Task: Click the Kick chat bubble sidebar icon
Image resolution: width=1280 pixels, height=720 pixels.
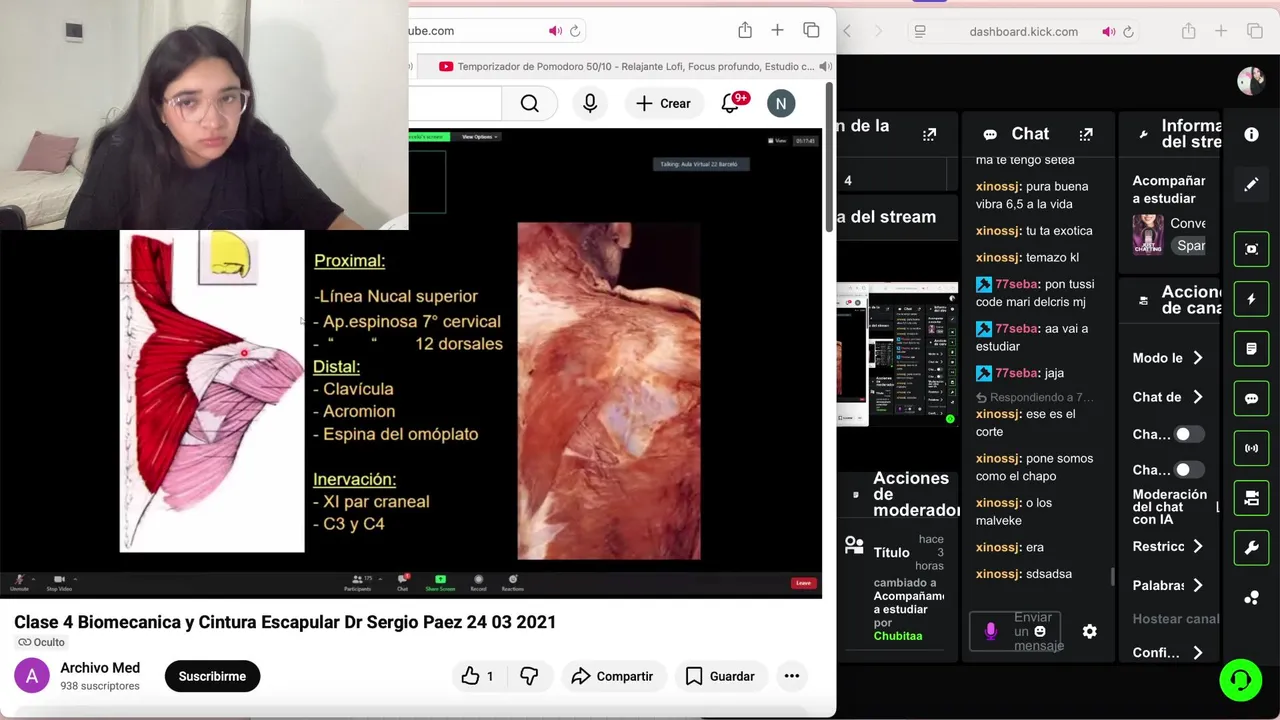Action: (x=1251, y=398)
